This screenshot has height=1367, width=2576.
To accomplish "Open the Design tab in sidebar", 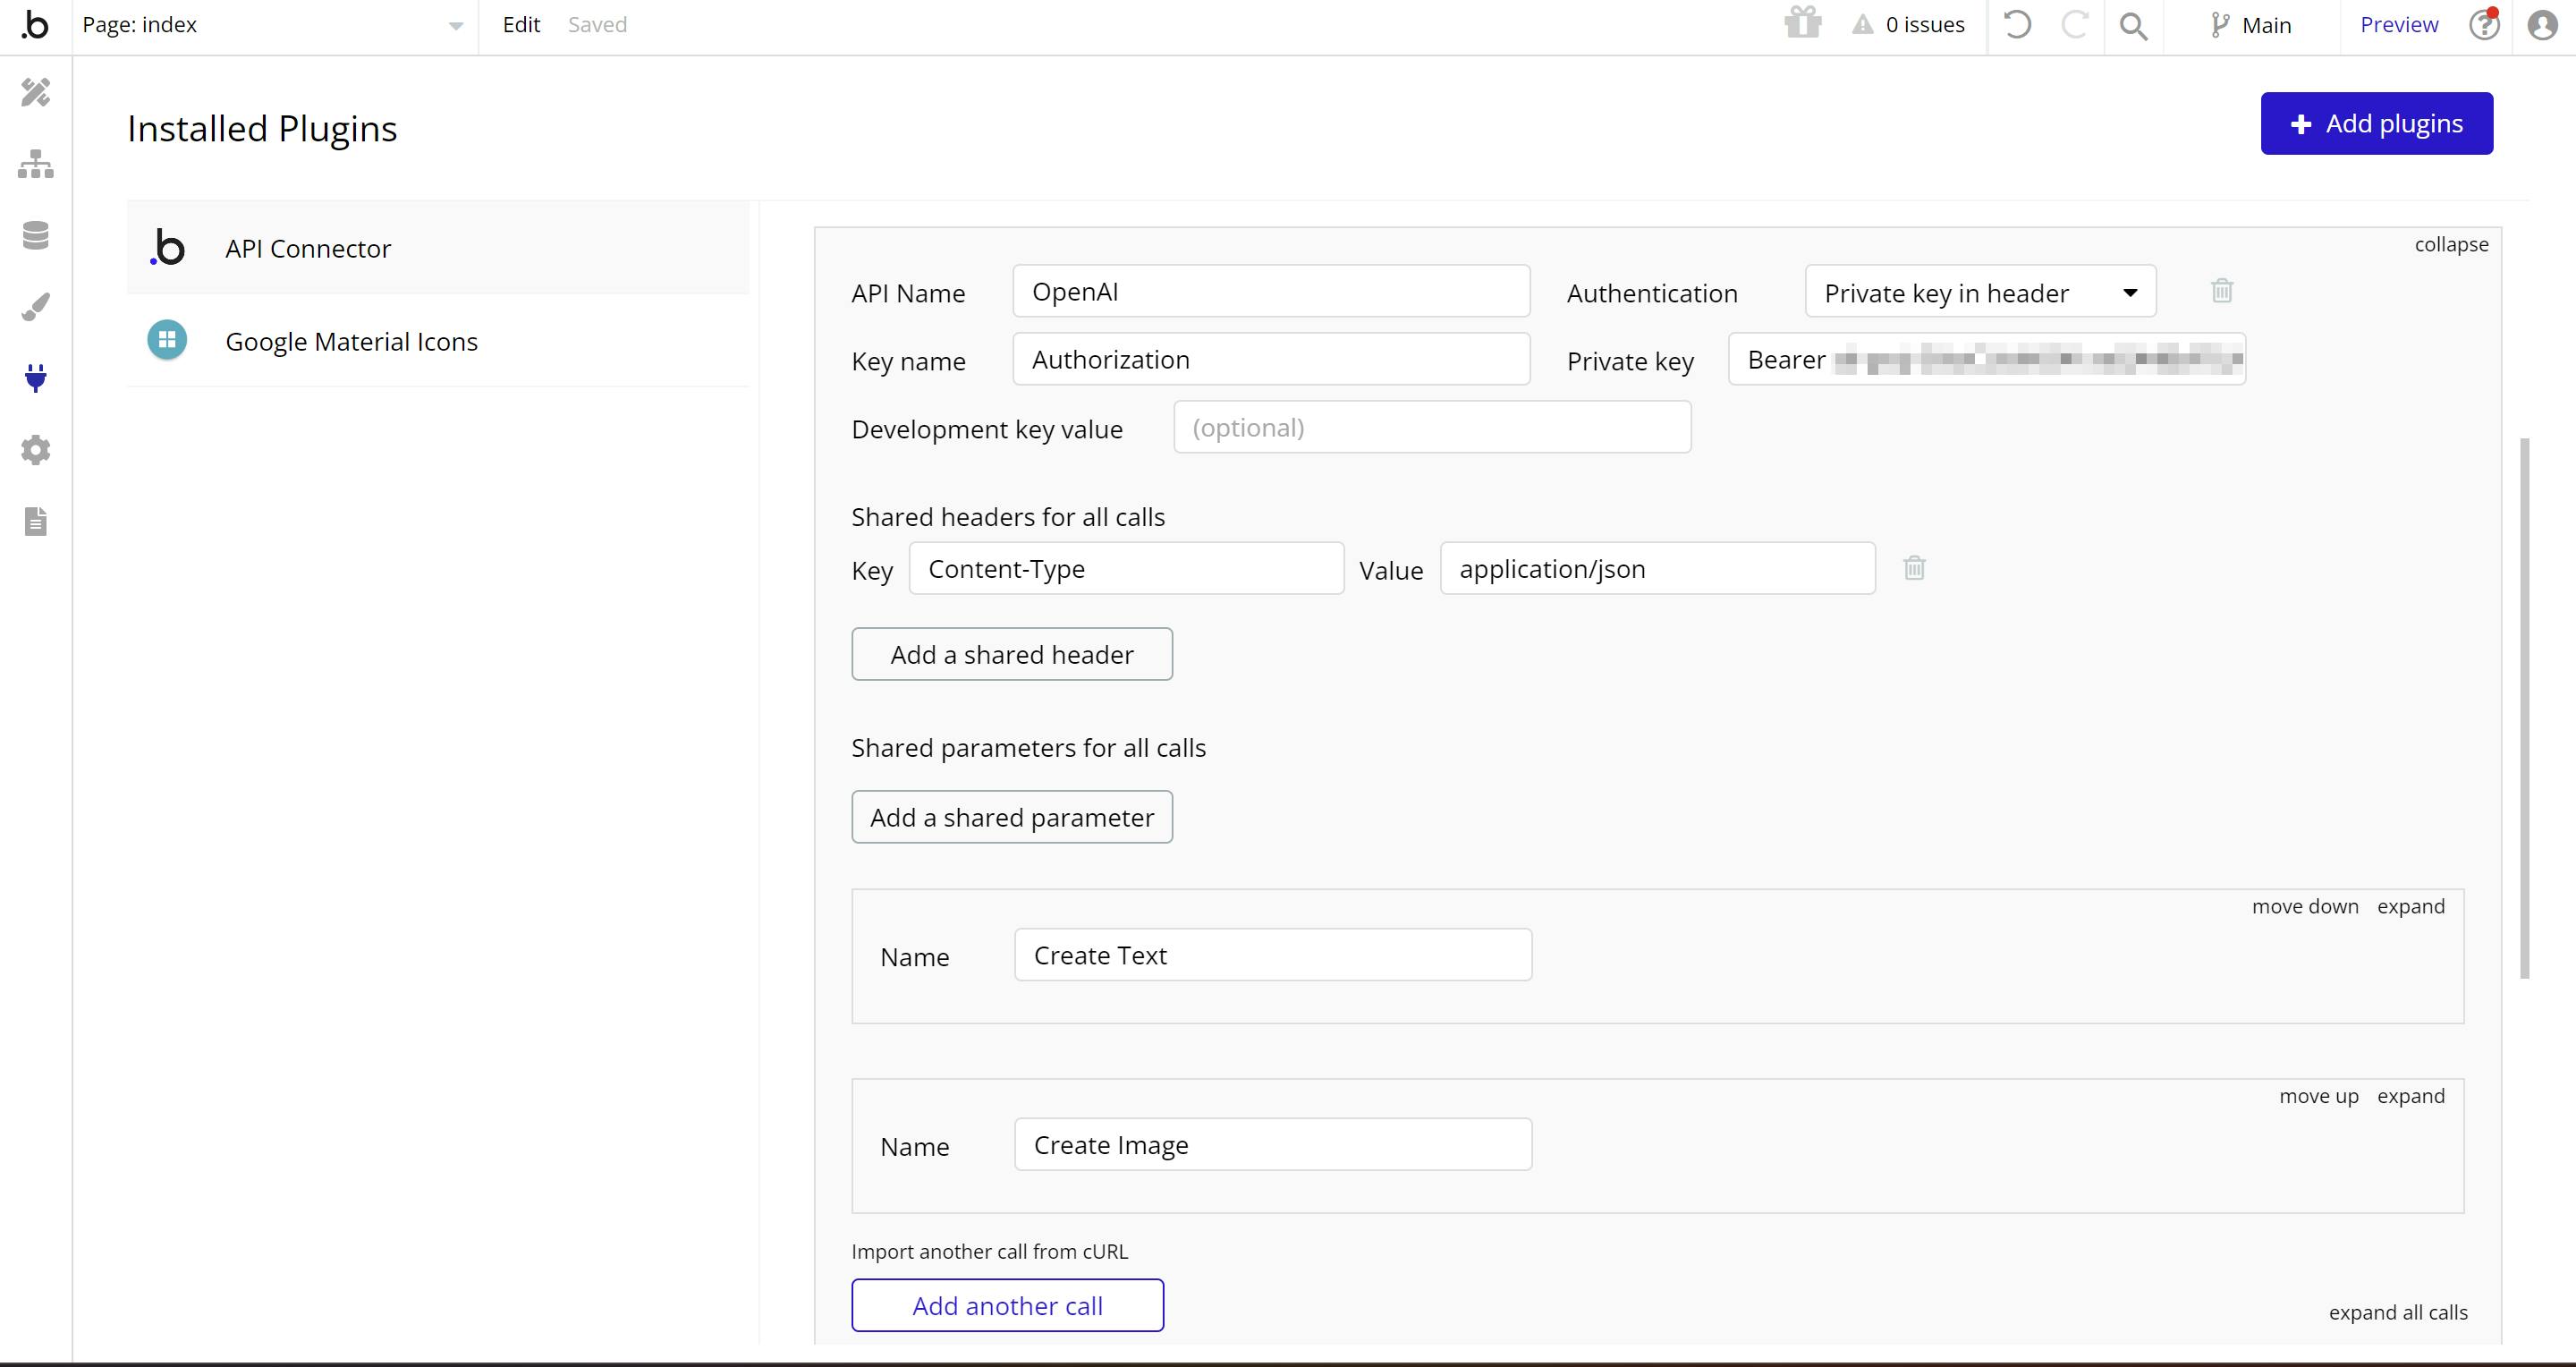I will [36, 92].
